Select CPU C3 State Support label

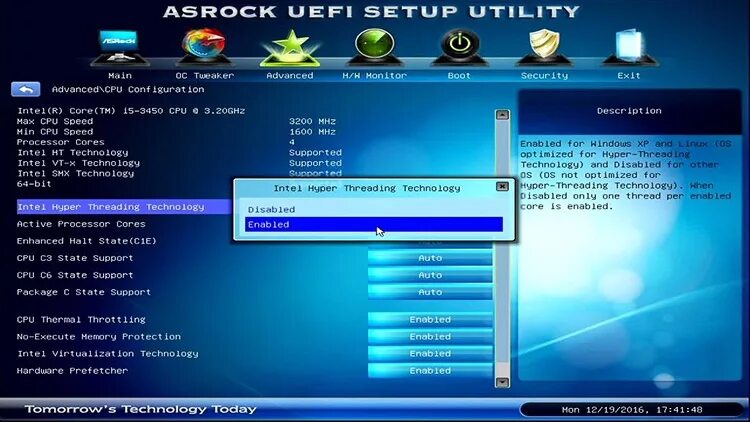(x=75, y=258)
